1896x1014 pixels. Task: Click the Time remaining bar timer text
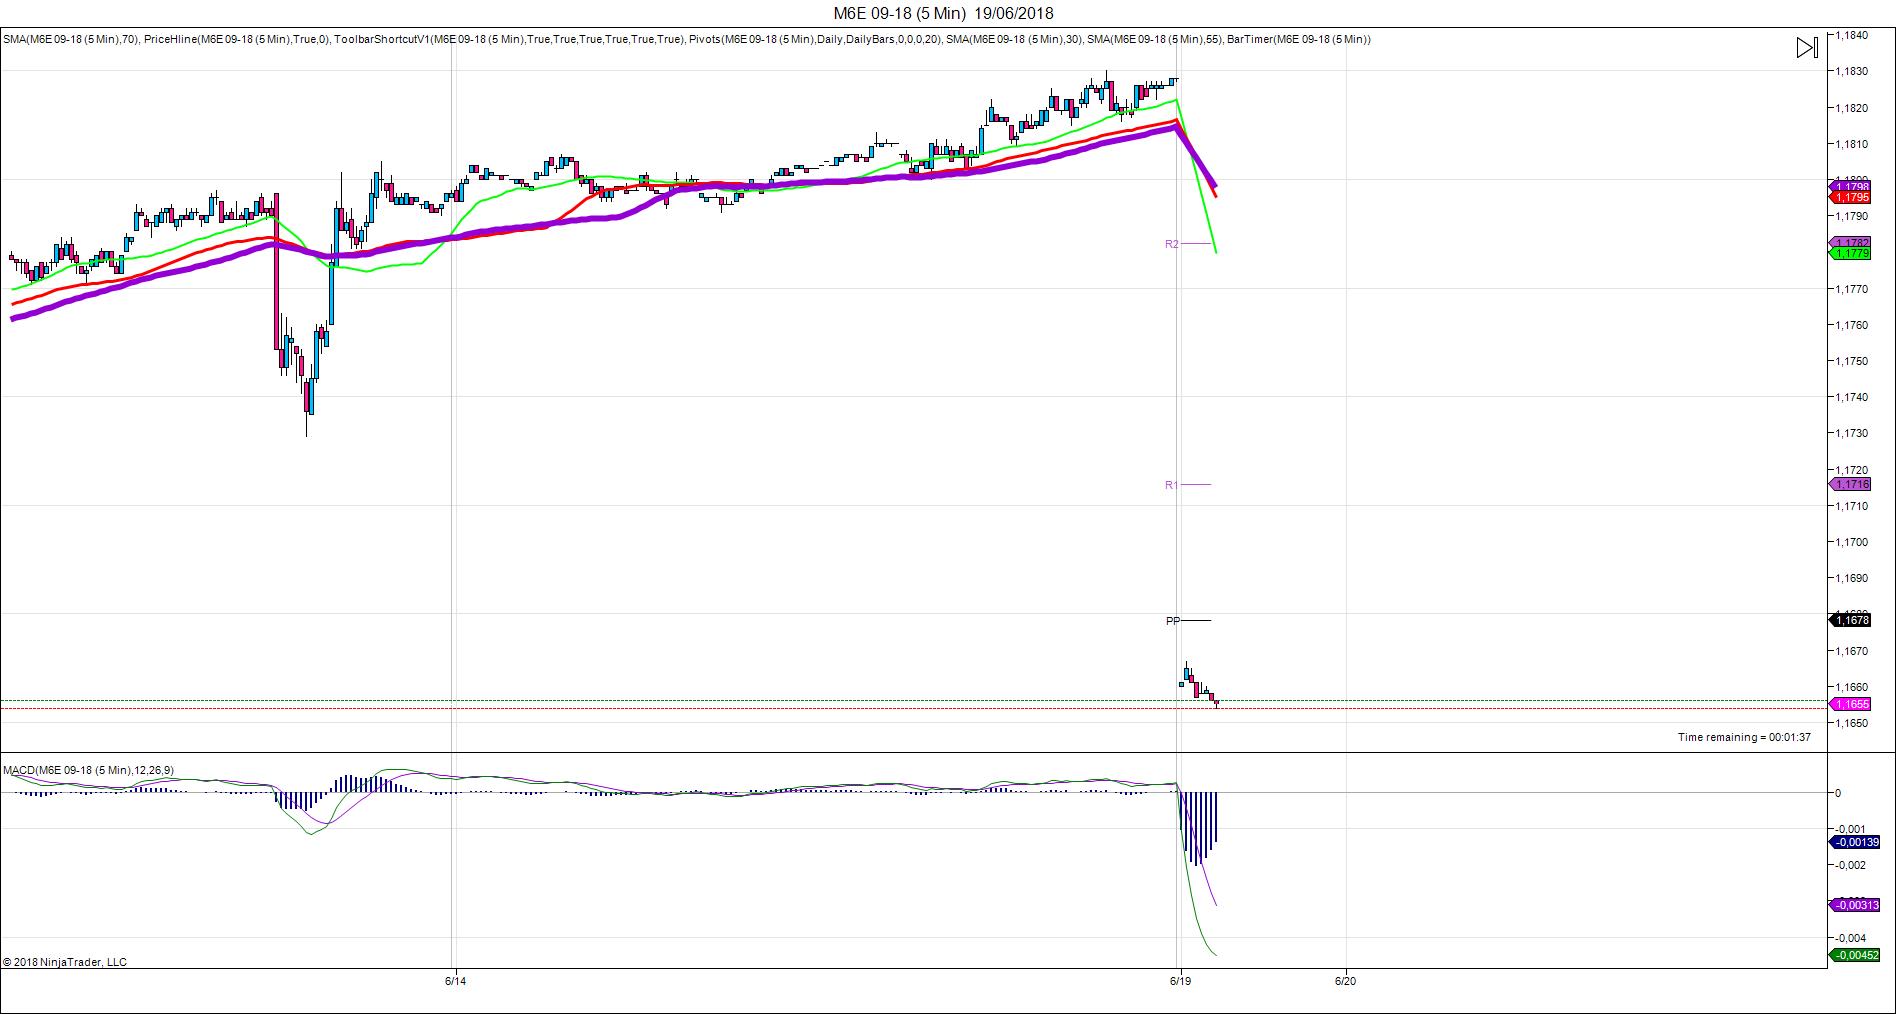[x=1744, y=737]
